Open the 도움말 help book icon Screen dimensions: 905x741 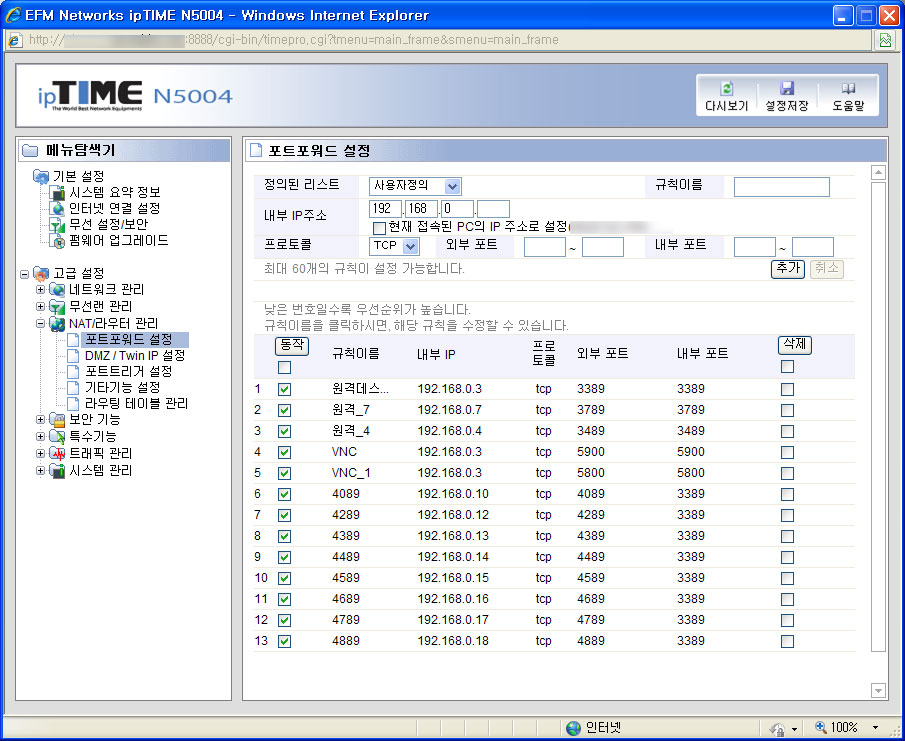(x=847, y=88)
